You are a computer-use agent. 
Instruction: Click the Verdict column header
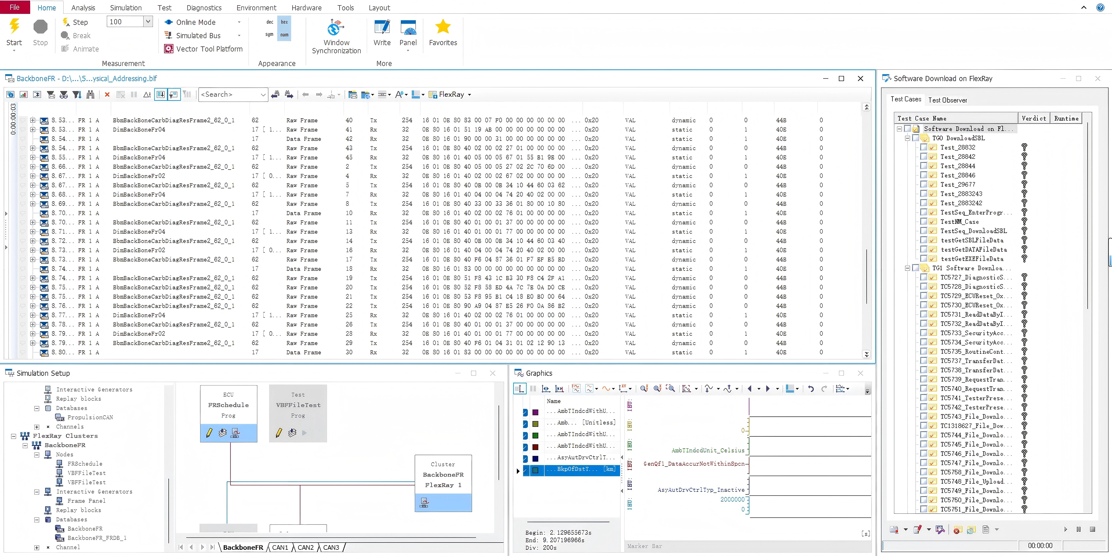(x=1034, y=118)
